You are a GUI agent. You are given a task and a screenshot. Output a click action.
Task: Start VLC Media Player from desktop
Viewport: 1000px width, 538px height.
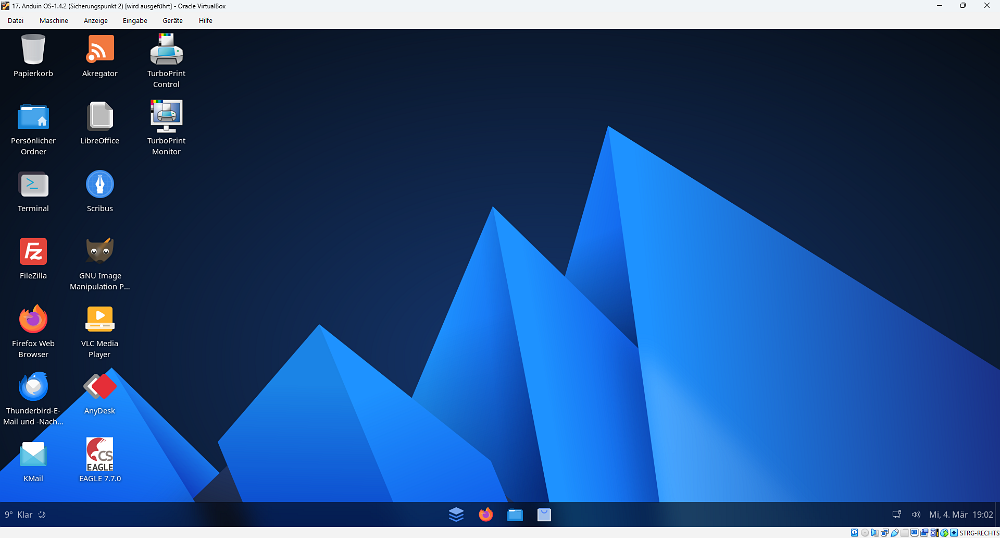100,320
